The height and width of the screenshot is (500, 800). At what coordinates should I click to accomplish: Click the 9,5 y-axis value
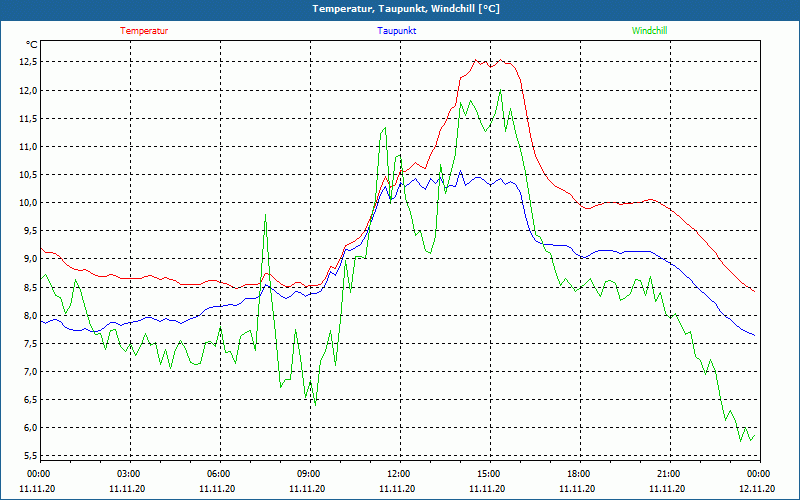(x=31, y=231)
